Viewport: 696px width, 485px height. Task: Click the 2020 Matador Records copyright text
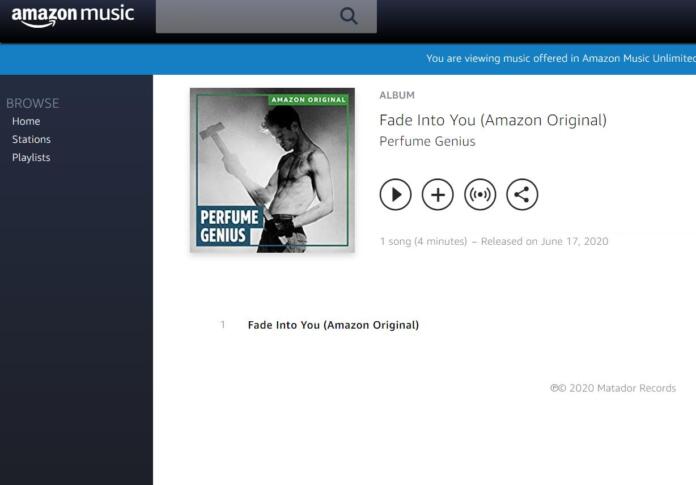click(613, 388)
